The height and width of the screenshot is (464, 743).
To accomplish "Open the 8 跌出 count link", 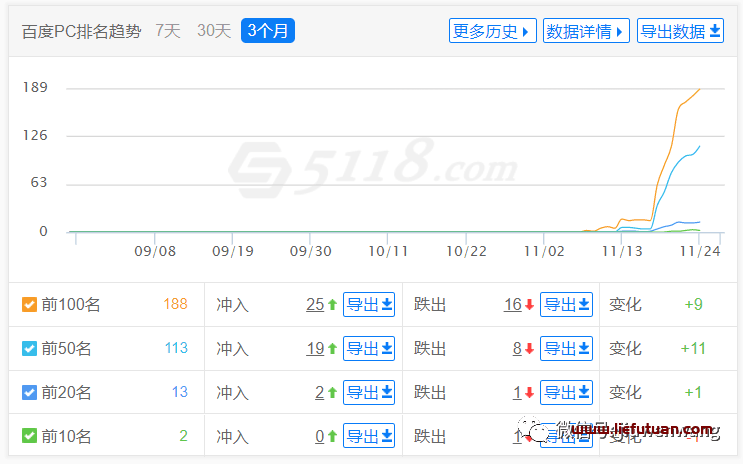I will [x=517, y=349].
